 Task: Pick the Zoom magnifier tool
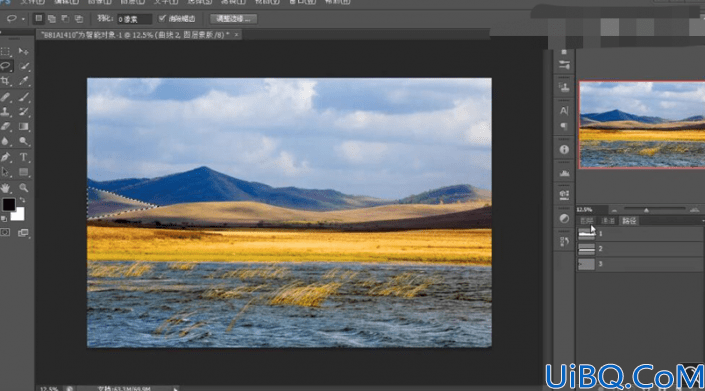(24, 187)
